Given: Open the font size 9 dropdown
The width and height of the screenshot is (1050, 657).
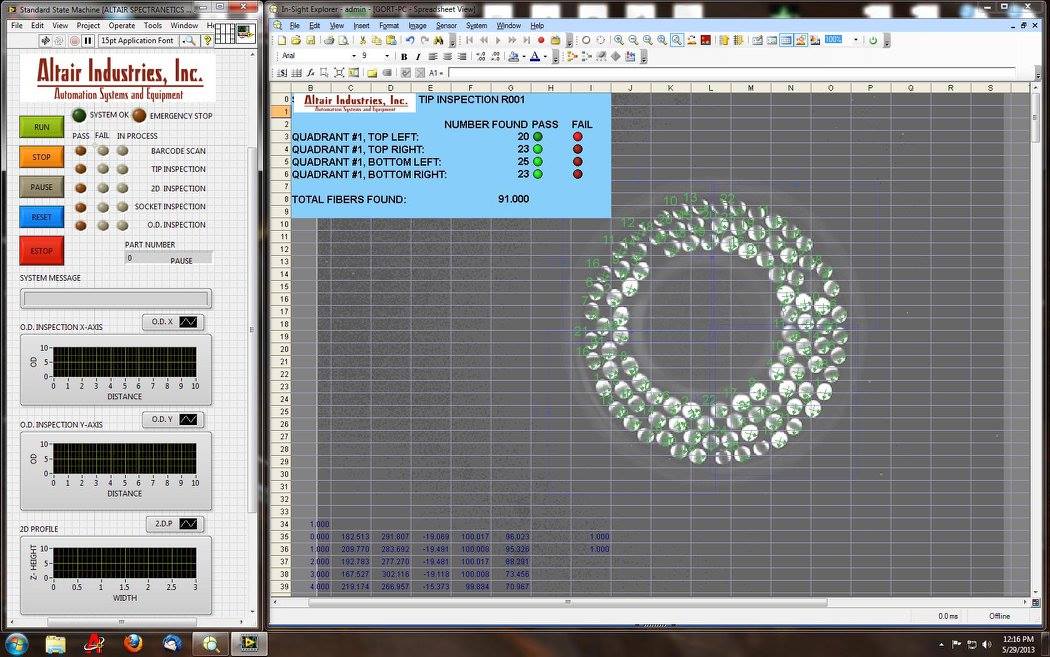Looking at the screenshot, I should 386,56.
